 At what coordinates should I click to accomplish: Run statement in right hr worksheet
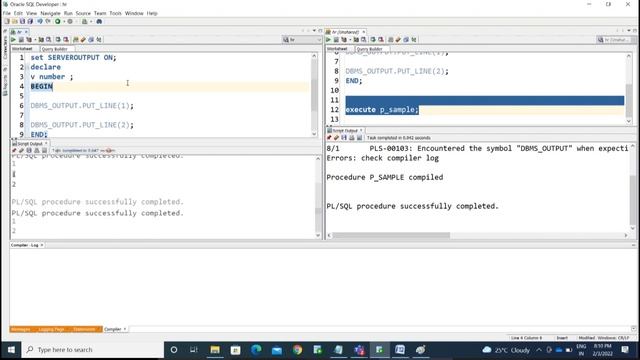328,40
